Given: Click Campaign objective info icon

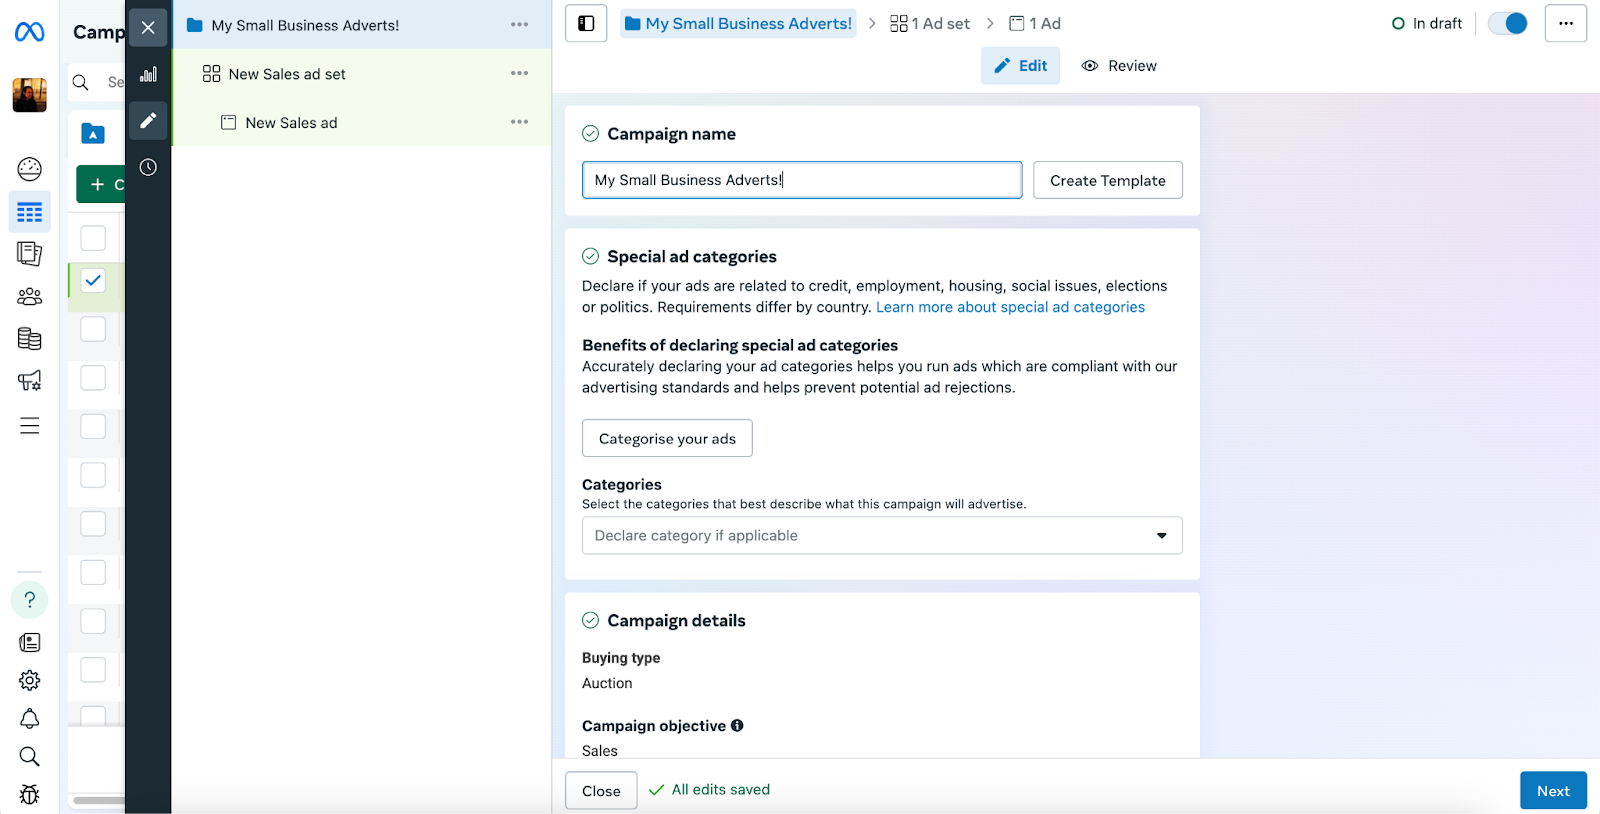Looking at the screenshot, I should tap(737, 726).
